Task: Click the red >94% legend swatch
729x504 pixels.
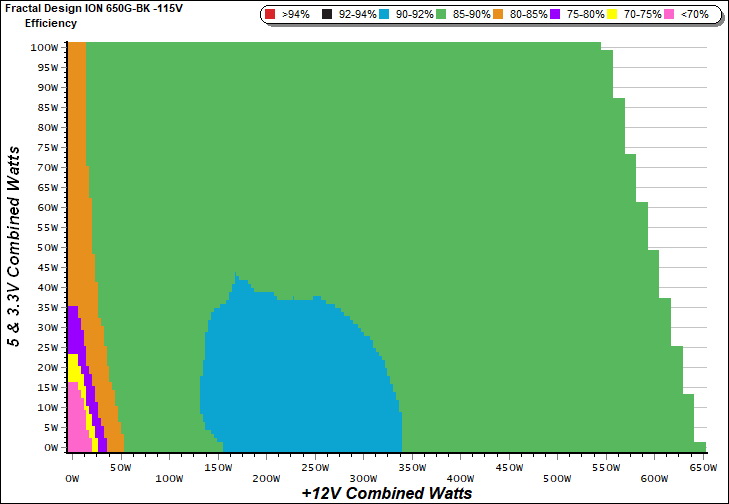Action: pyautogui.click(x=271, y=15)
